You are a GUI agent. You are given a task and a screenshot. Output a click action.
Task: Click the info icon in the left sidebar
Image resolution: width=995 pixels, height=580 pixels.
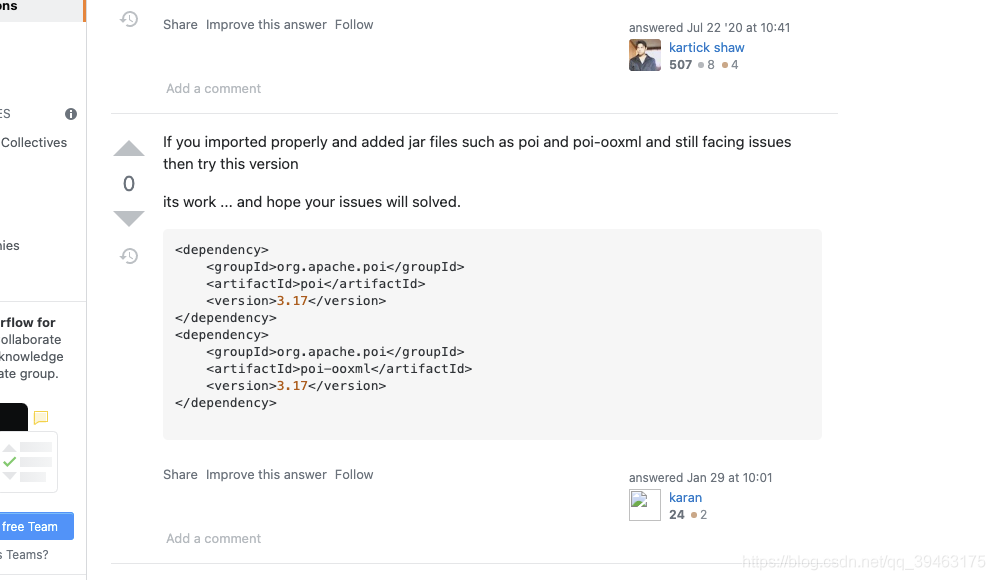pyautogui.click(x=71, y=114)
